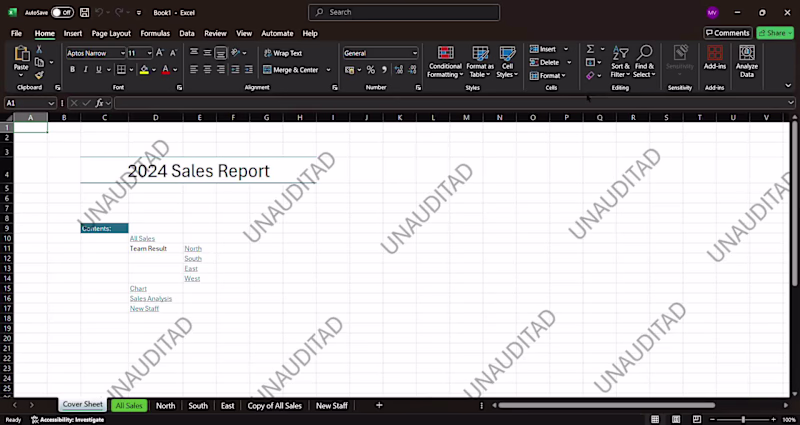Viewport: 800px width, 425px height.
Task: Select the Format Painter brush
Action: tap(39, 75)
